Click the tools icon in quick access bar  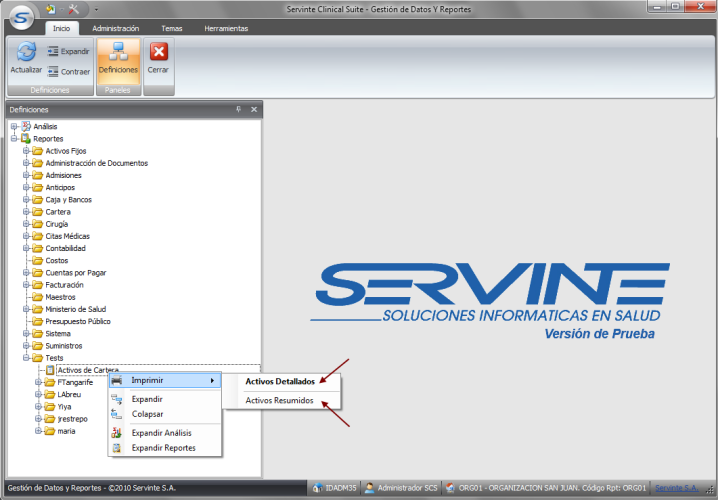coord(73,8)
